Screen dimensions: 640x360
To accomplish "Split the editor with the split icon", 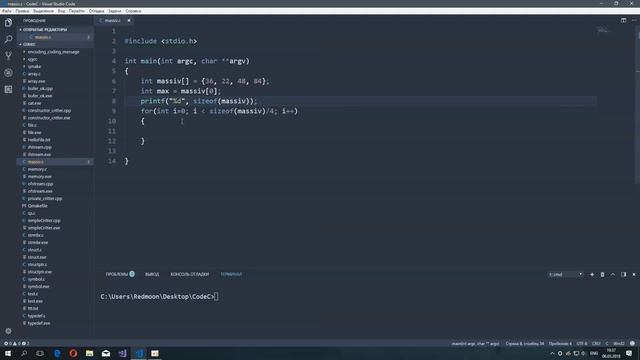I will 623,20.
